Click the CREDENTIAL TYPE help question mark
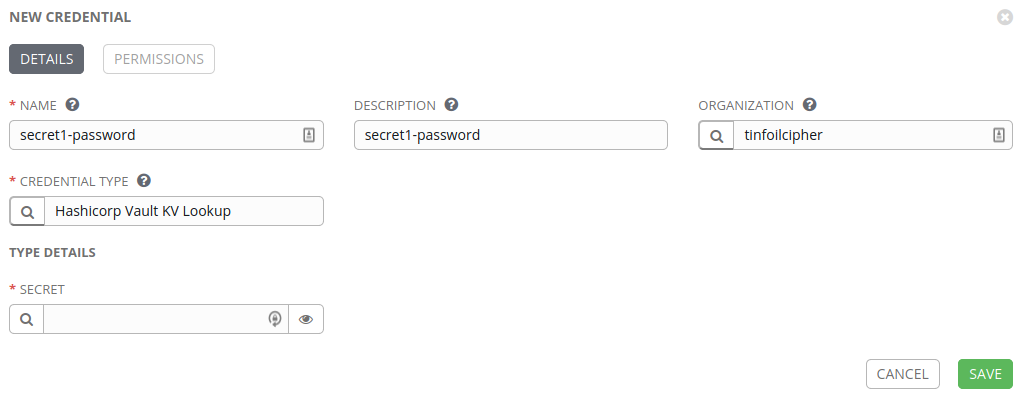Image resolution: width=1024 pixels, height=398 pixels. [x=144, y=180]
